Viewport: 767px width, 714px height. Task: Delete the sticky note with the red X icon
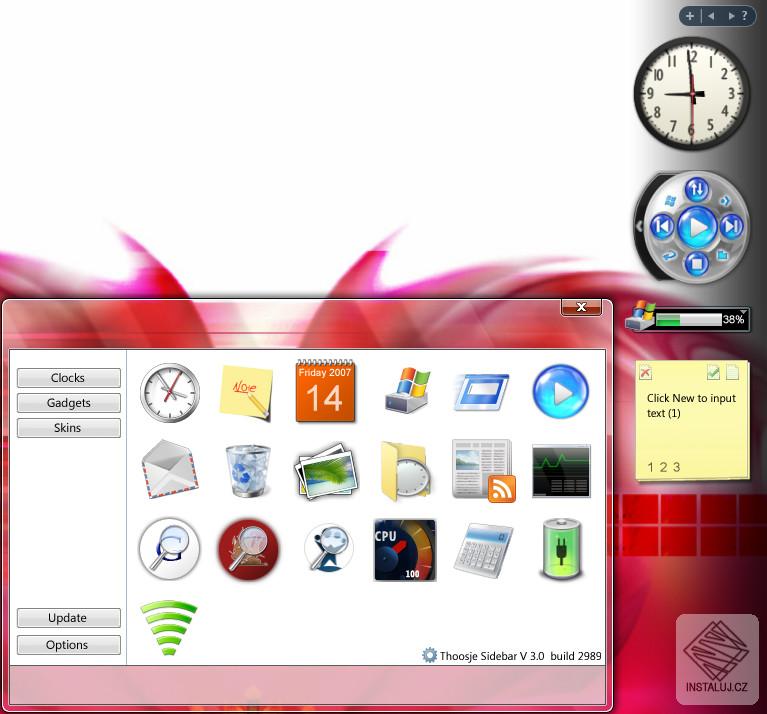[645, 373]
